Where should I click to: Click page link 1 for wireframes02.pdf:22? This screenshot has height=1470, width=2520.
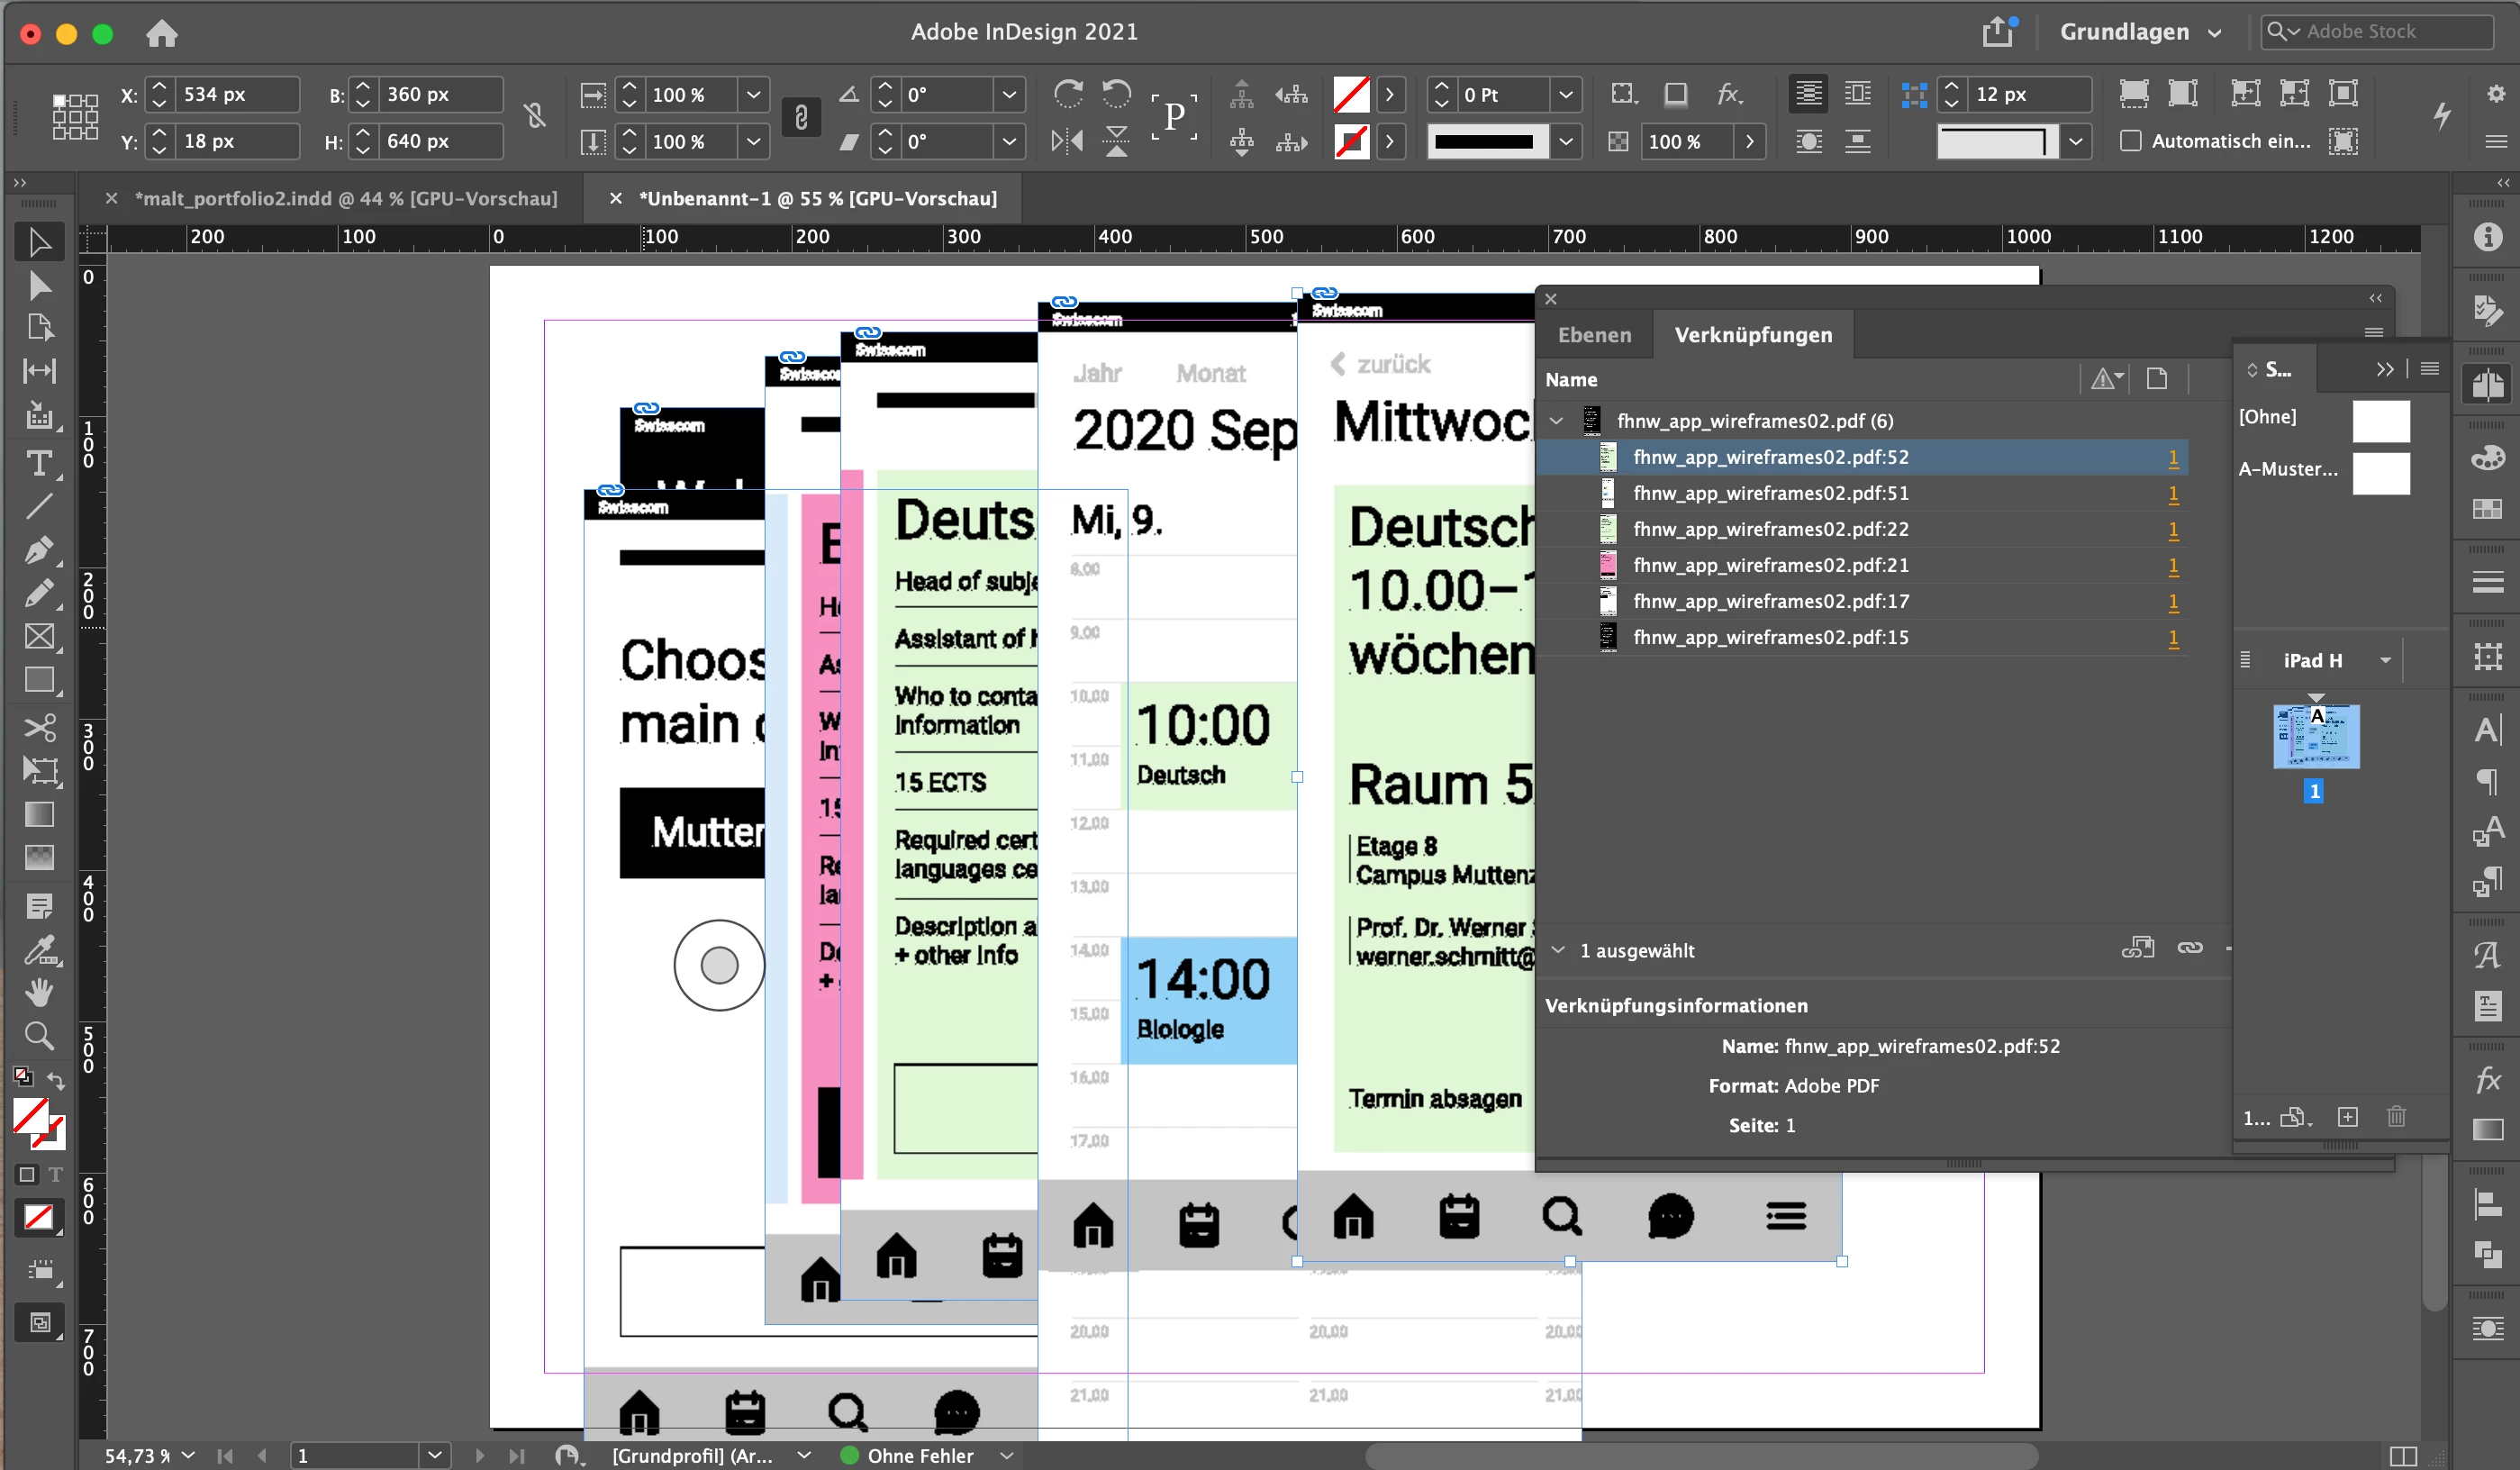2172,529
